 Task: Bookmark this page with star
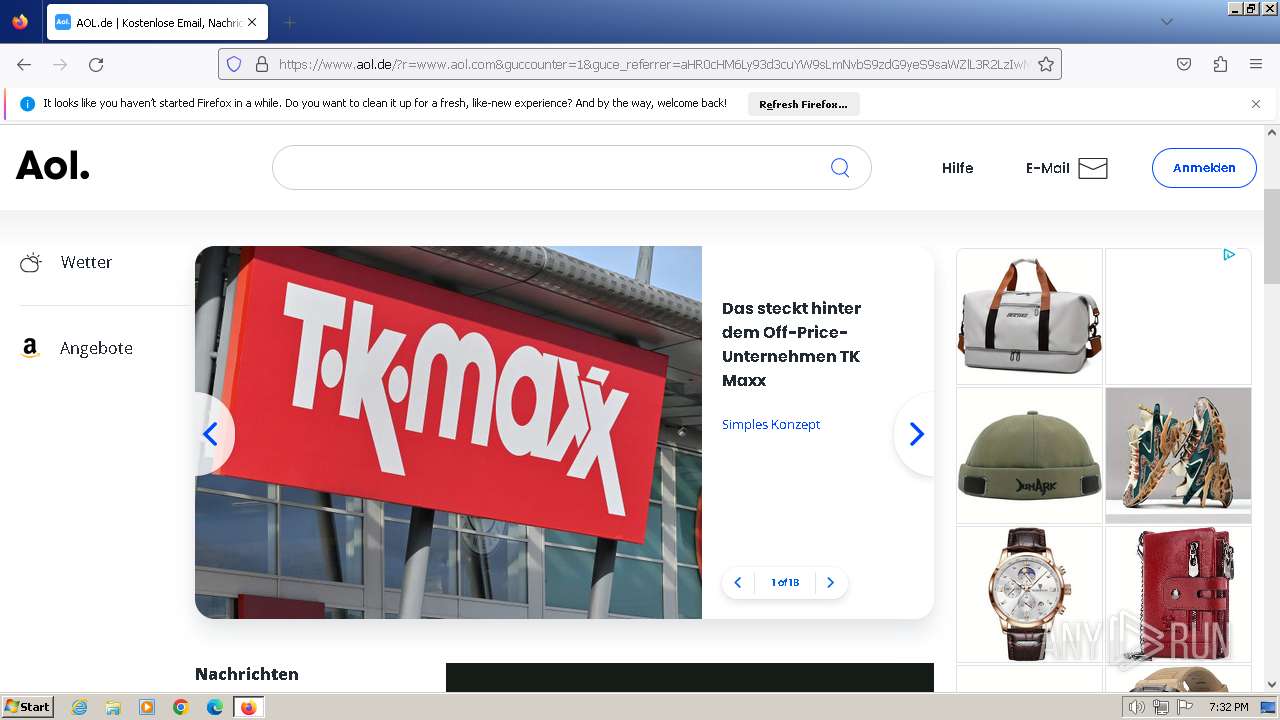pos(1046,64)
